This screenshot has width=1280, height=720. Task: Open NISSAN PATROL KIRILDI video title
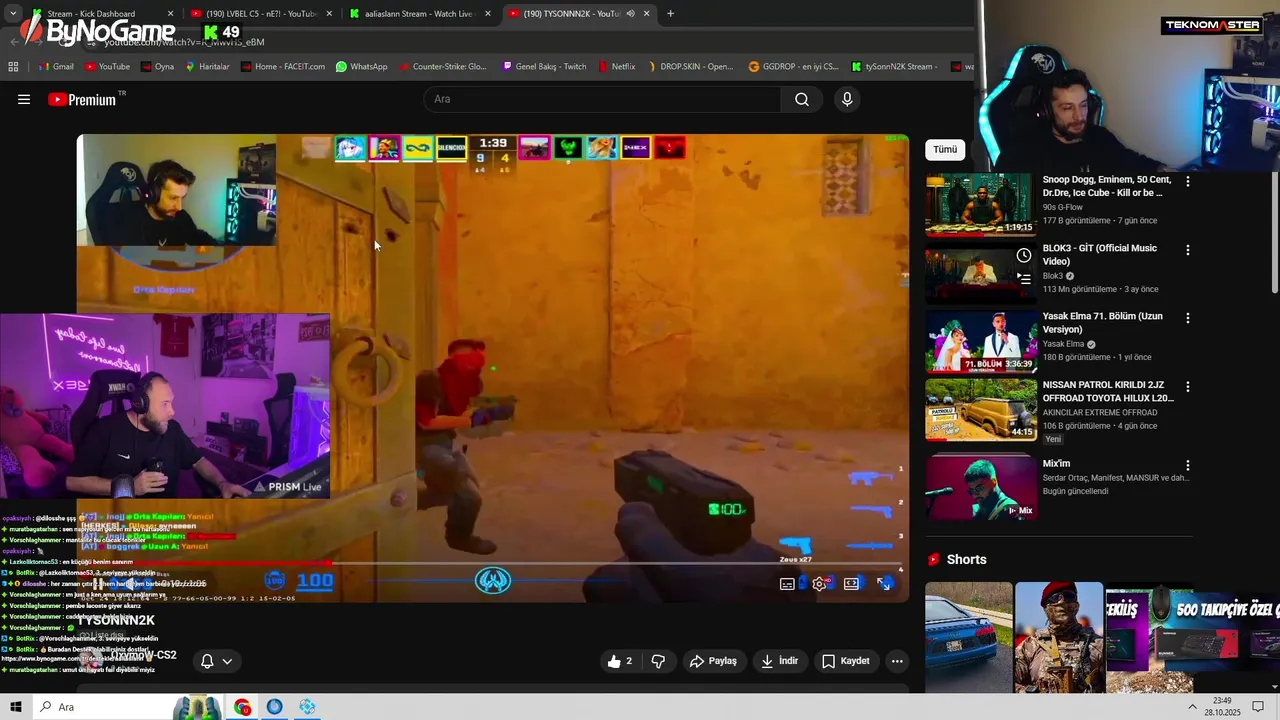(x=1107, y=391)
